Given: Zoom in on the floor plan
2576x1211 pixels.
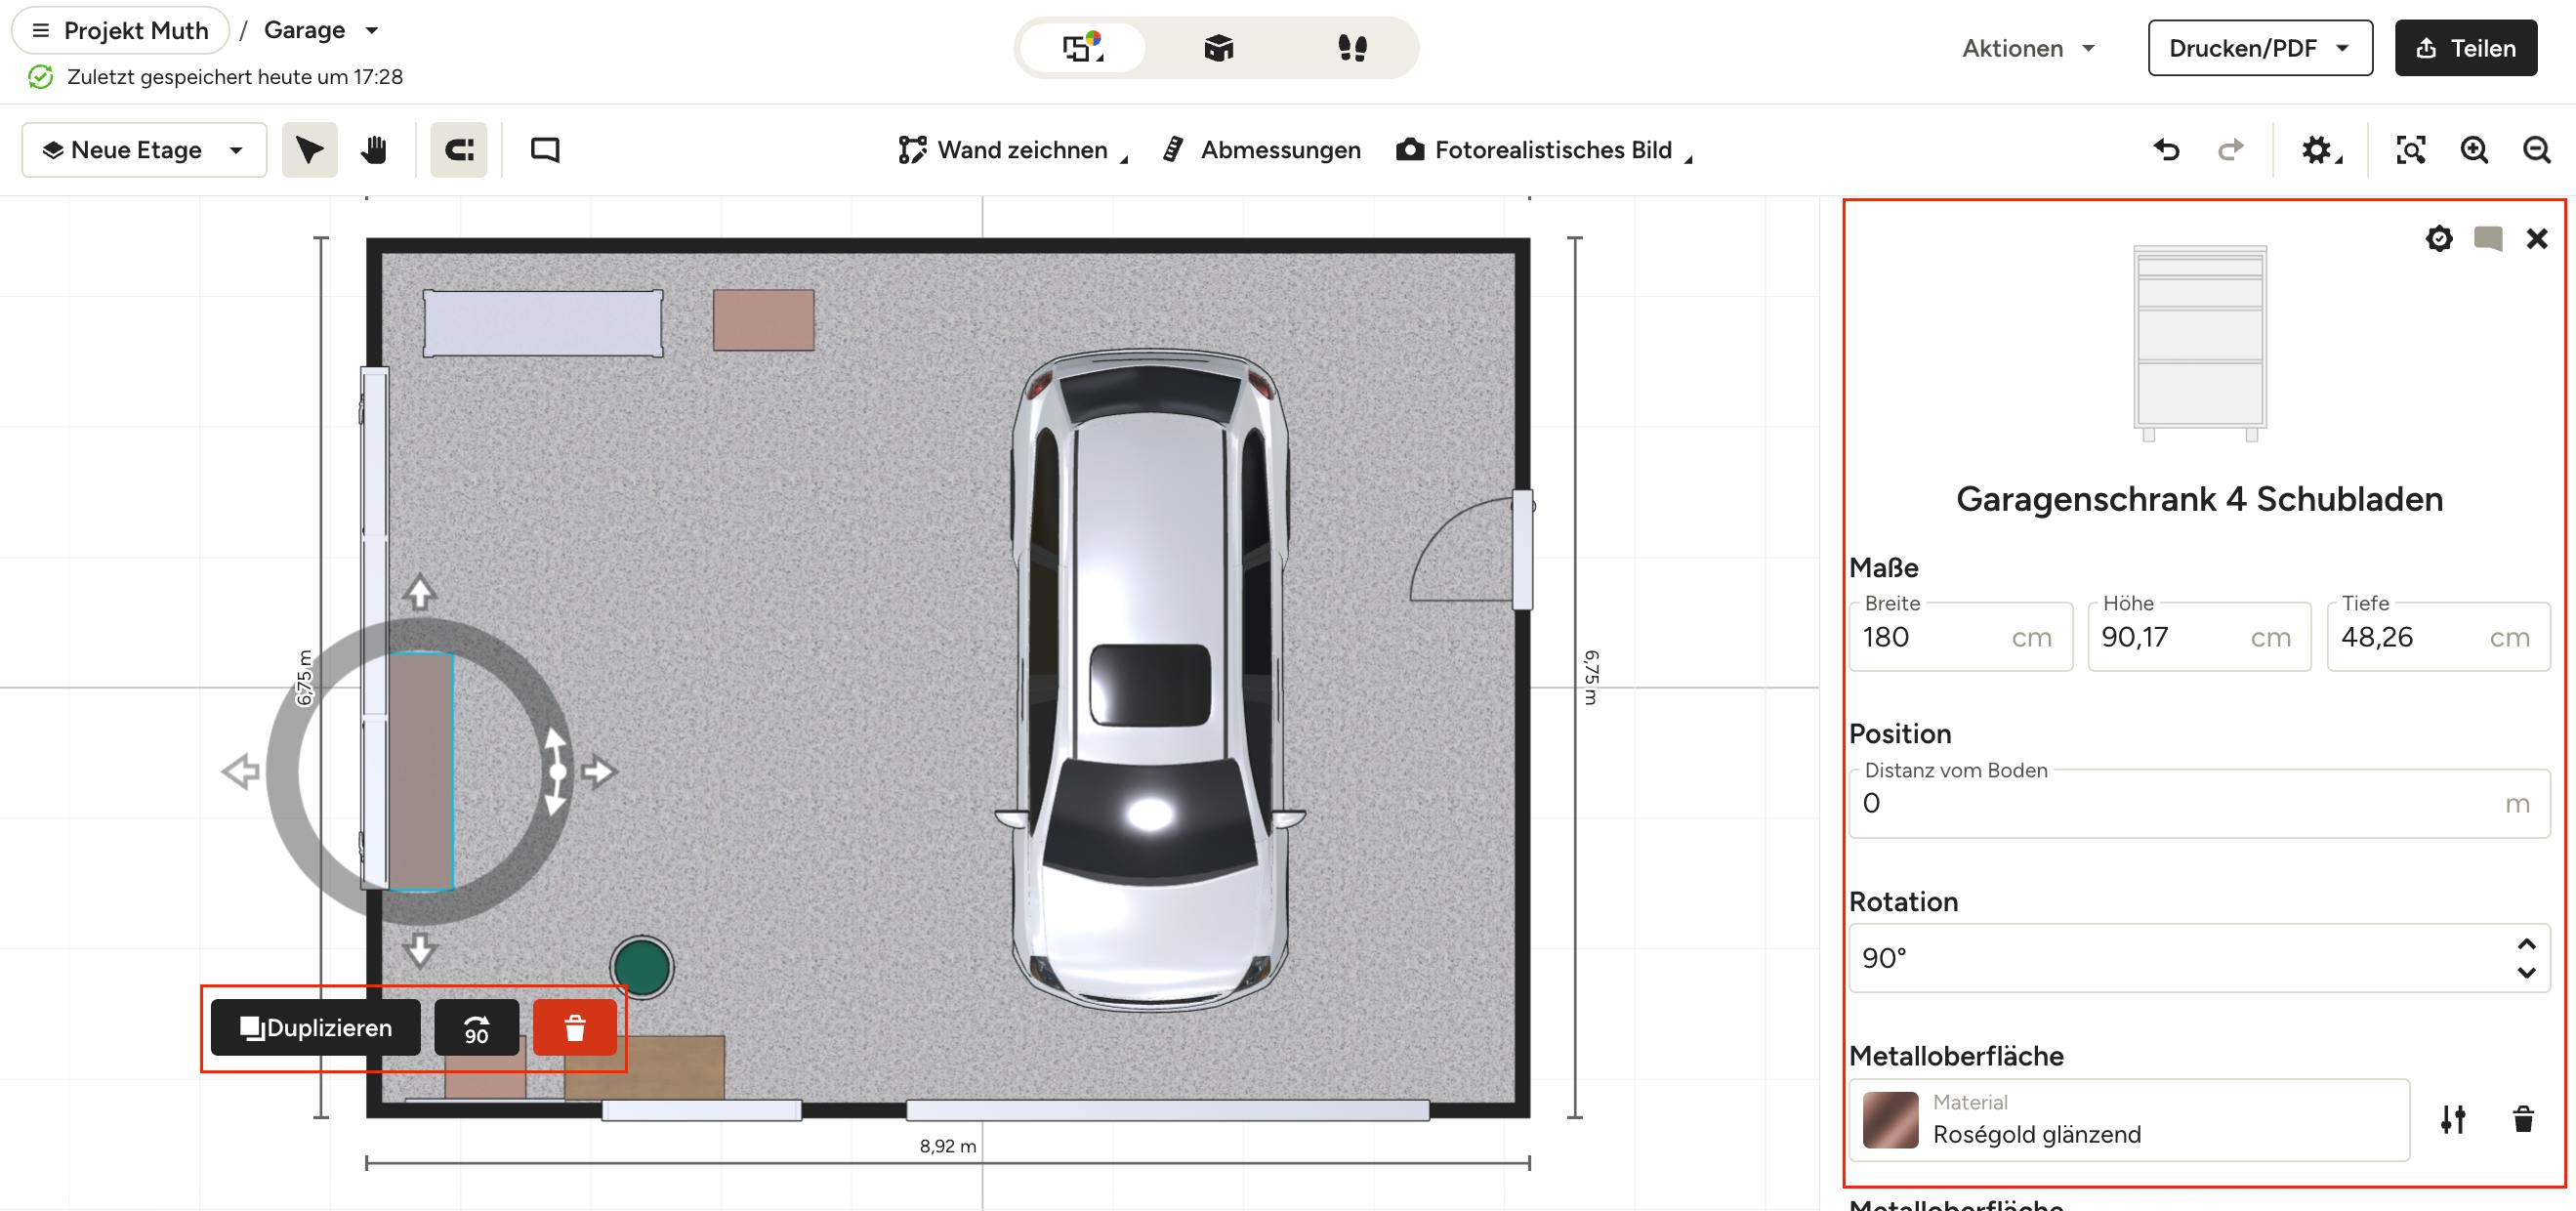Looking at the screenshot, I should click(x=2474, y=150).
